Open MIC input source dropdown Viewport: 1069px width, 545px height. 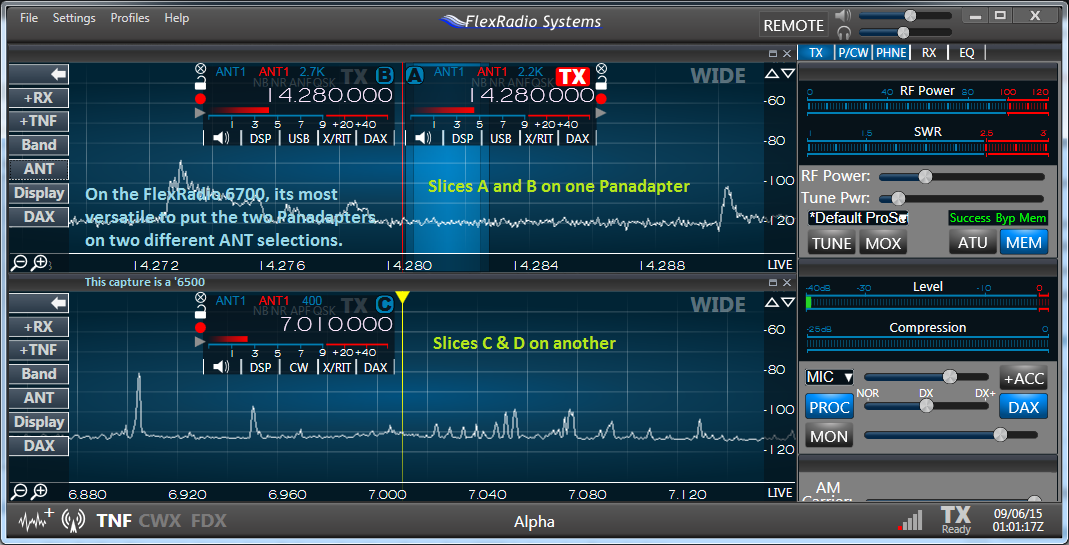pyautogui.click(x=829, y=377)
